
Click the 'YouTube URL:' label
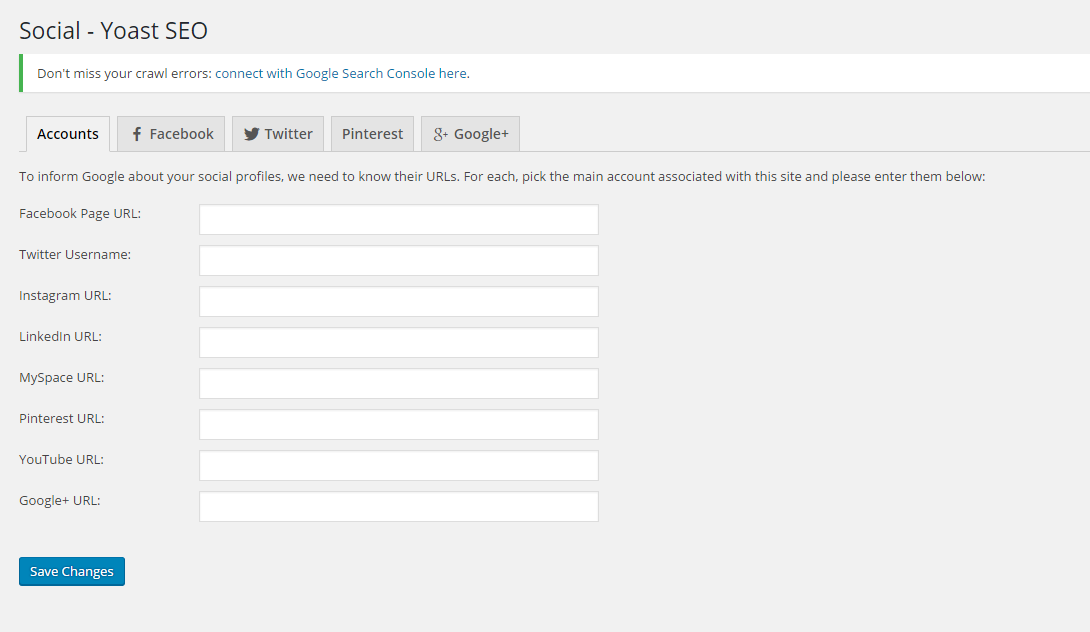[61, 460]
